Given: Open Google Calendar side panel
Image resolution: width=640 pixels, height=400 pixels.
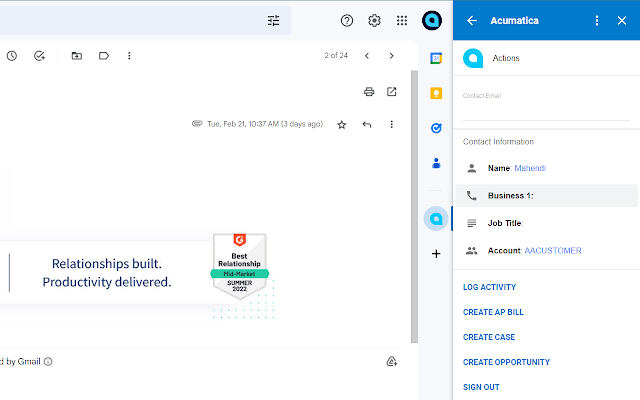Looking at the screenshot, I should tap(436, 58).
